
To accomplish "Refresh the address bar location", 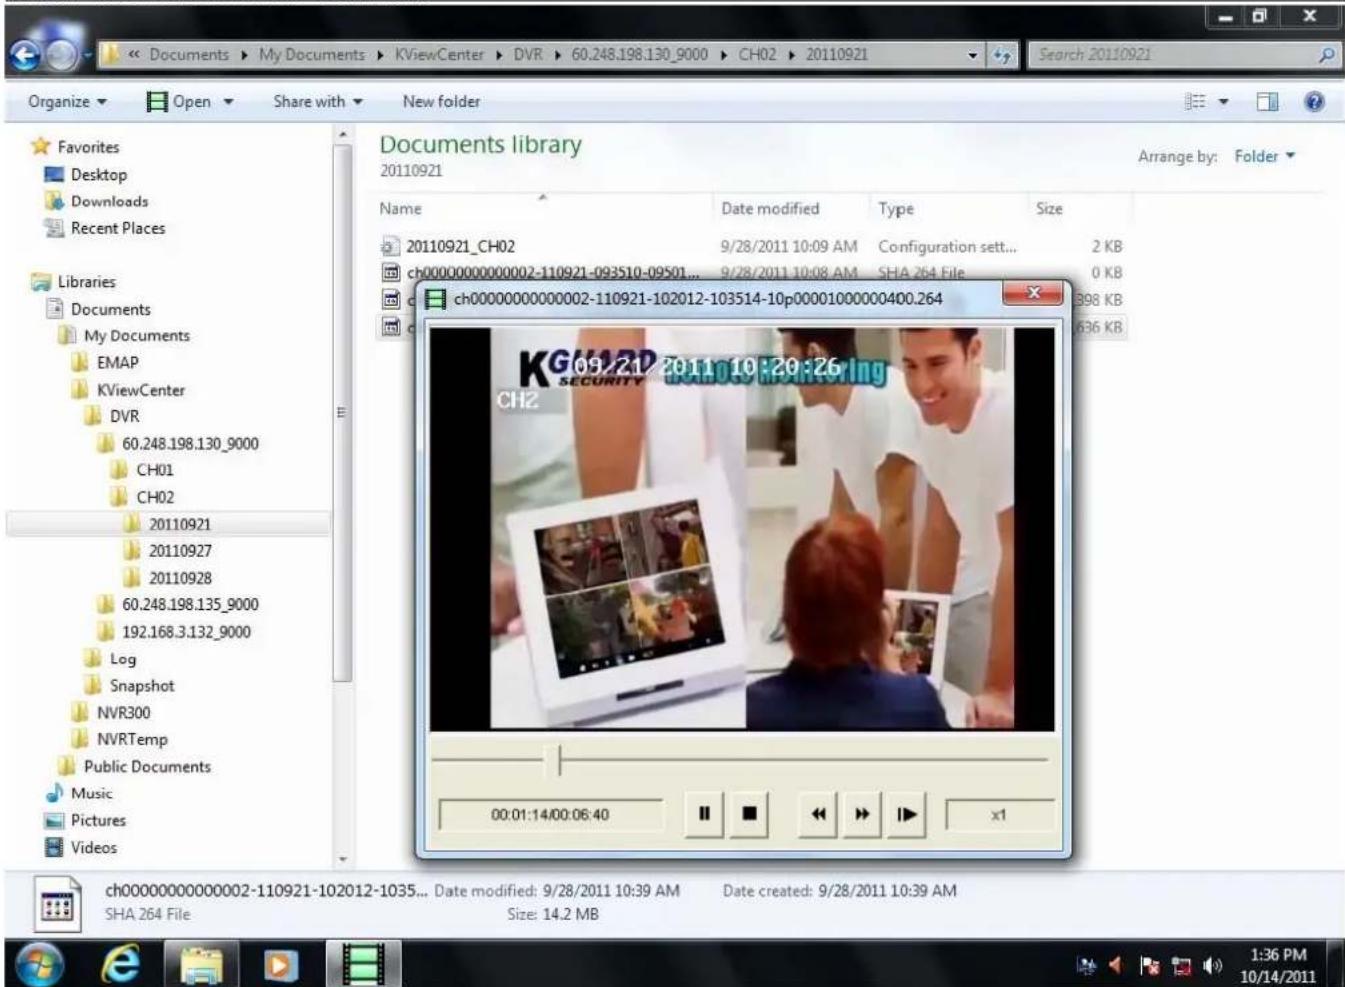I will pyautogui.click(x=1001, y=55).
